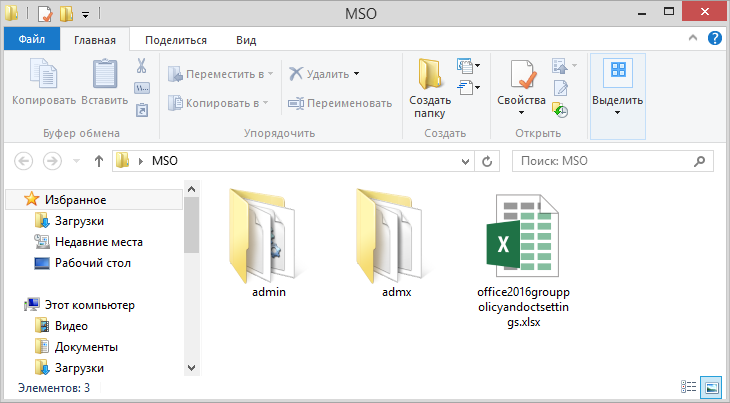Click the Open icon with dropdown arrow
Viewport: 730px width, 403px height.
click(x=564, y=66)
